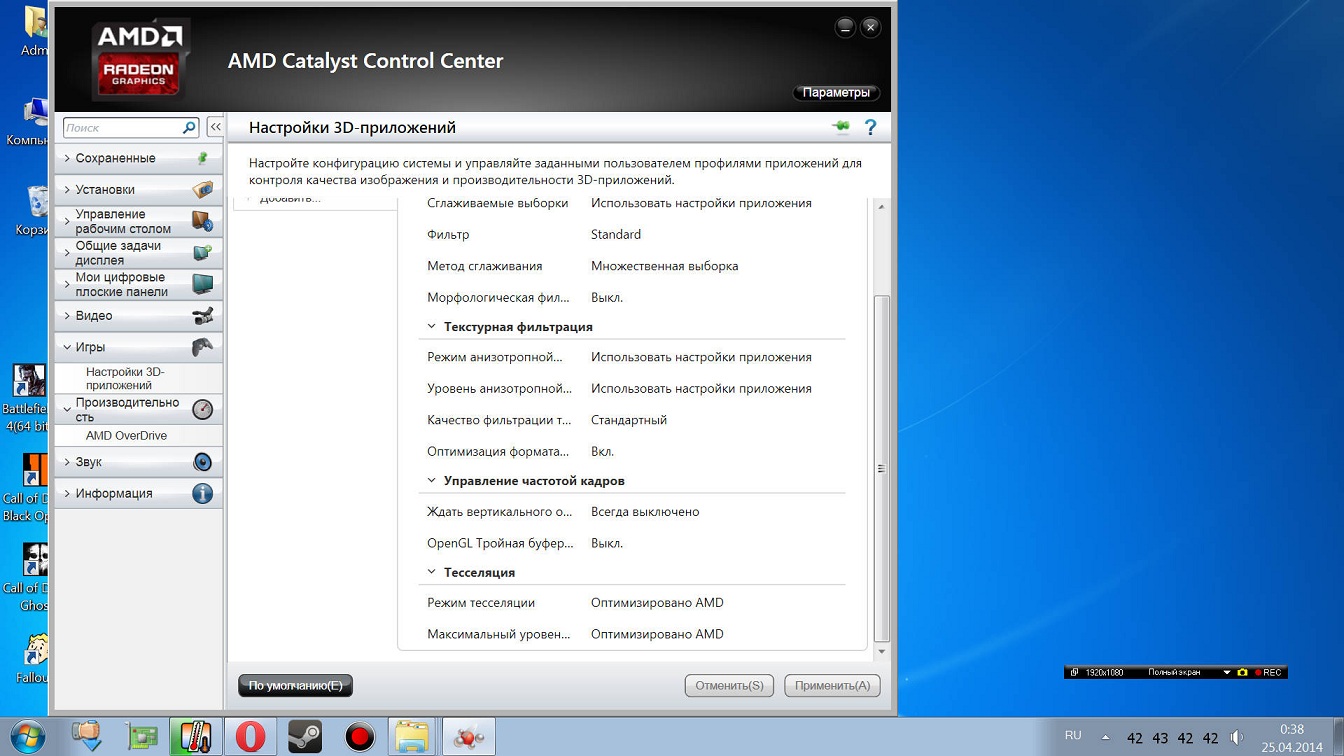Collapse the Тесселяция group

click(x=431, y=573)
